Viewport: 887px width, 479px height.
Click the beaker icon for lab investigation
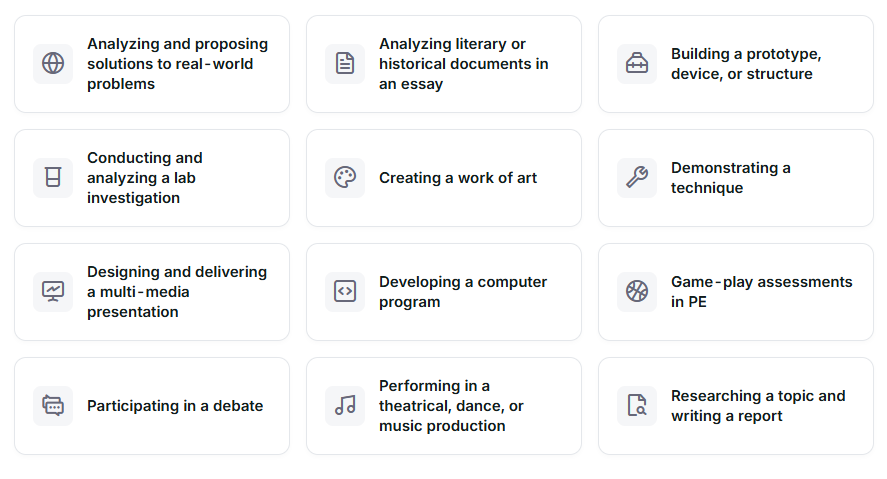coord(53,178)
